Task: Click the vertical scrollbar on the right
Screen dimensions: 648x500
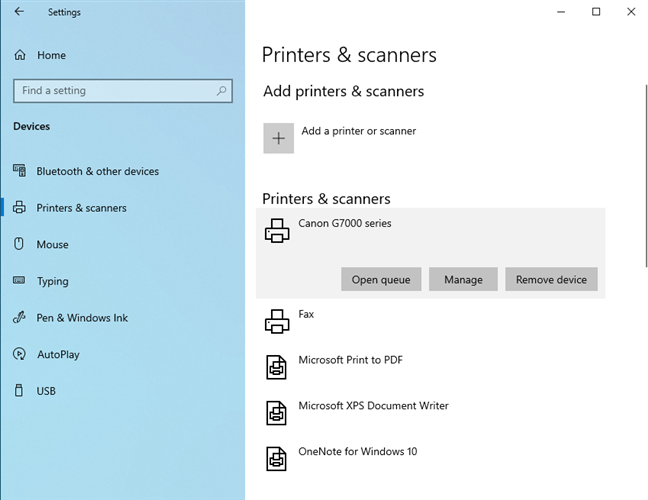Action: (646, 176)
